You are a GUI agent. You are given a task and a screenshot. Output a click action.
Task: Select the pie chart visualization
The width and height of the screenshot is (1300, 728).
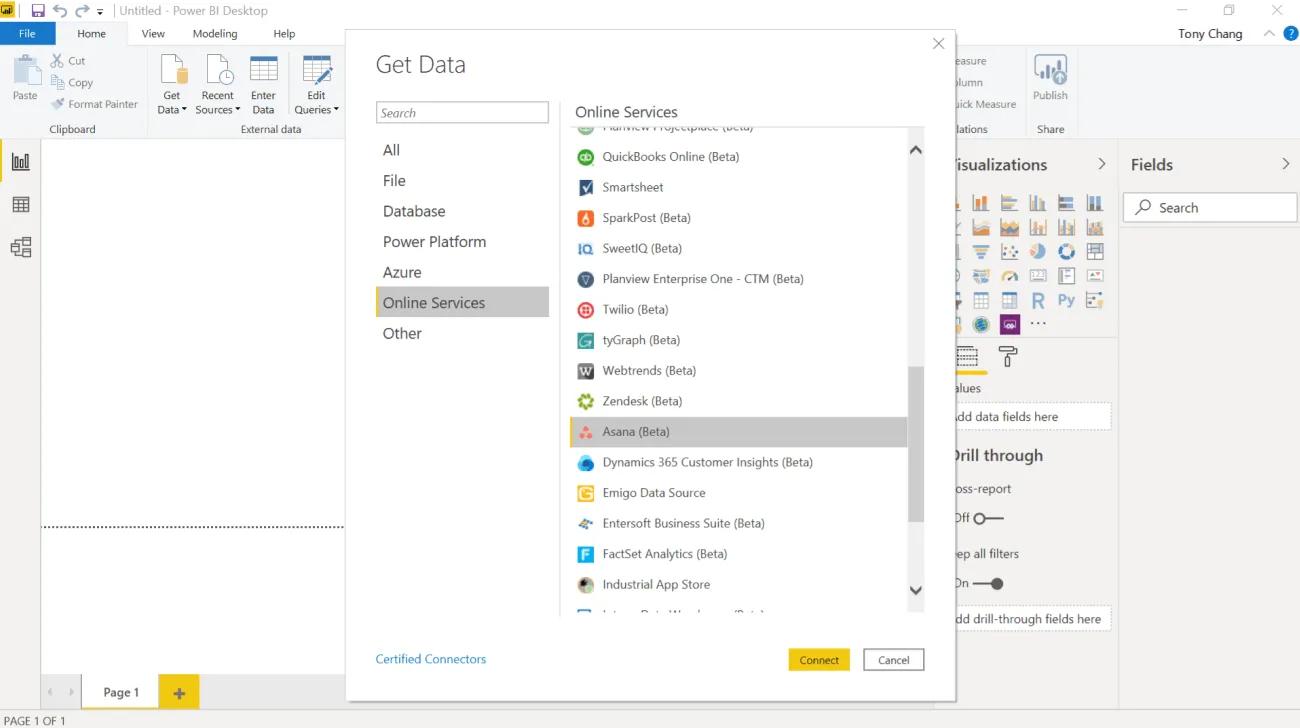coord(1037,251)
